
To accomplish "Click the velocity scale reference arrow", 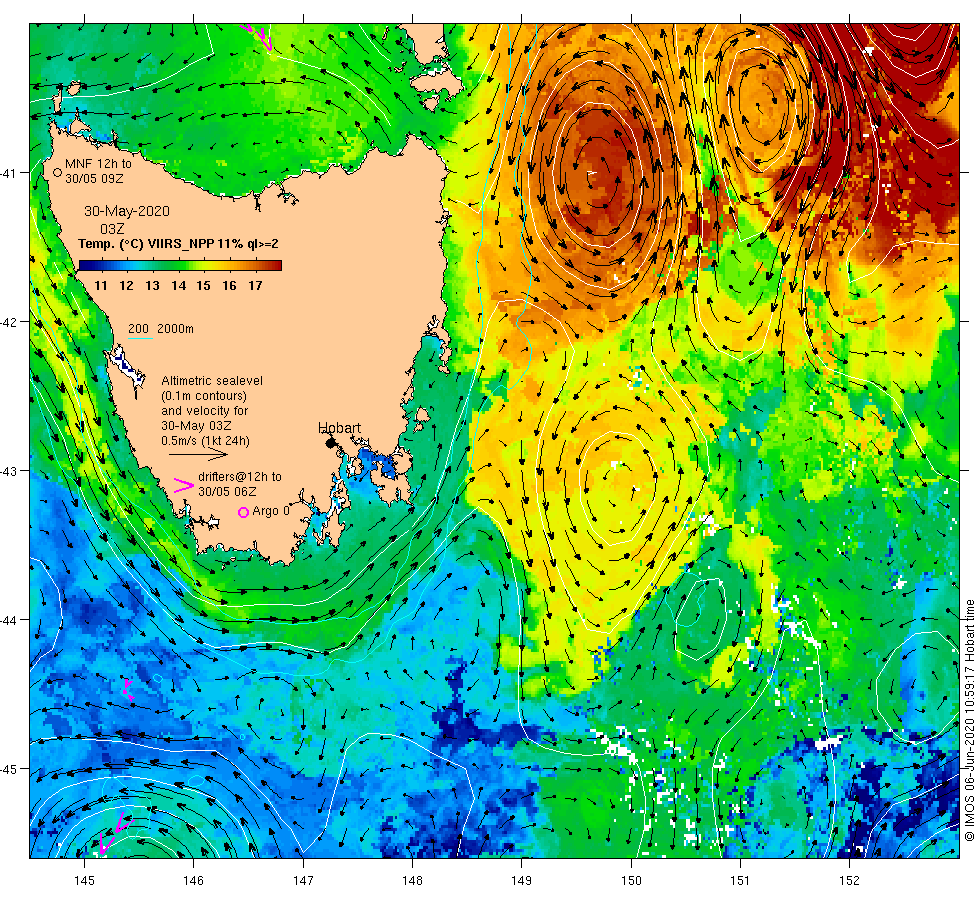I will click(198, 455).
